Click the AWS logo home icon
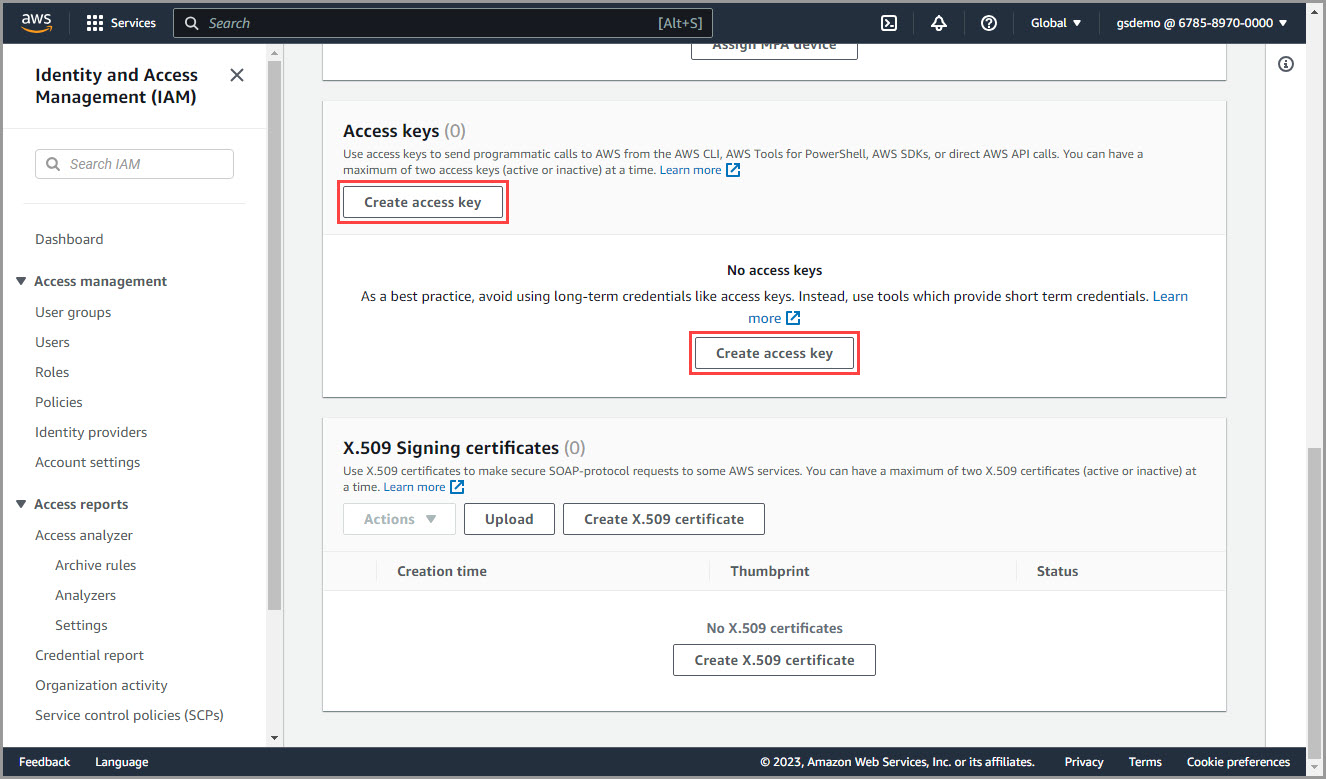Image resolution: width=1326 pixels, height=779 pixels. pos(36,22)
